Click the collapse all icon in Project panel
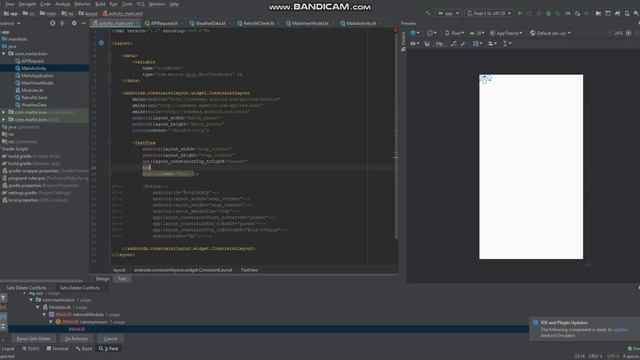 (62, 23)
